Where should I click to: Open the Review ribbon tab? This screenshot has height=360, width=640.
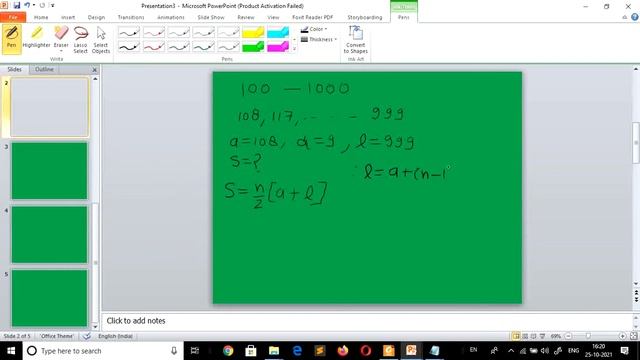[246, 17]
